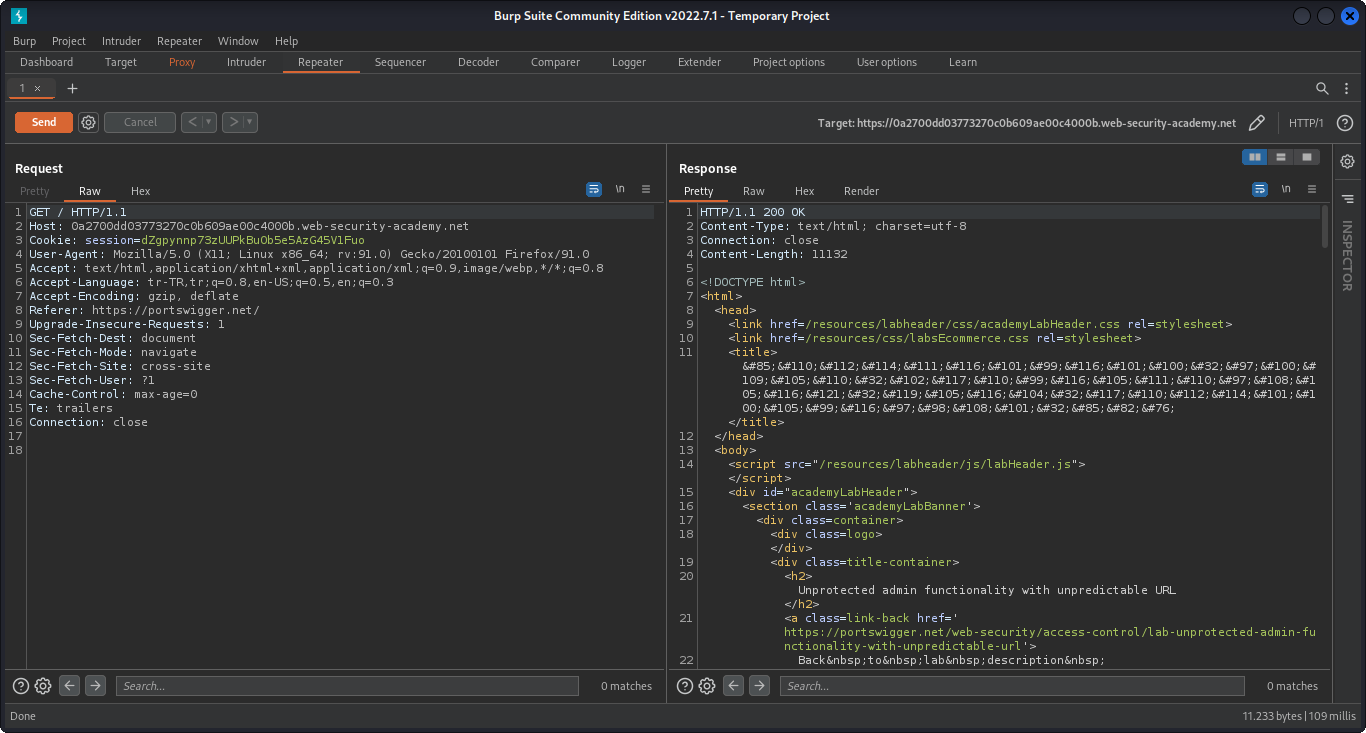Open the User options tab
Image resolution: width=1366 pixels, height=733 pixels.
point(886,62)
